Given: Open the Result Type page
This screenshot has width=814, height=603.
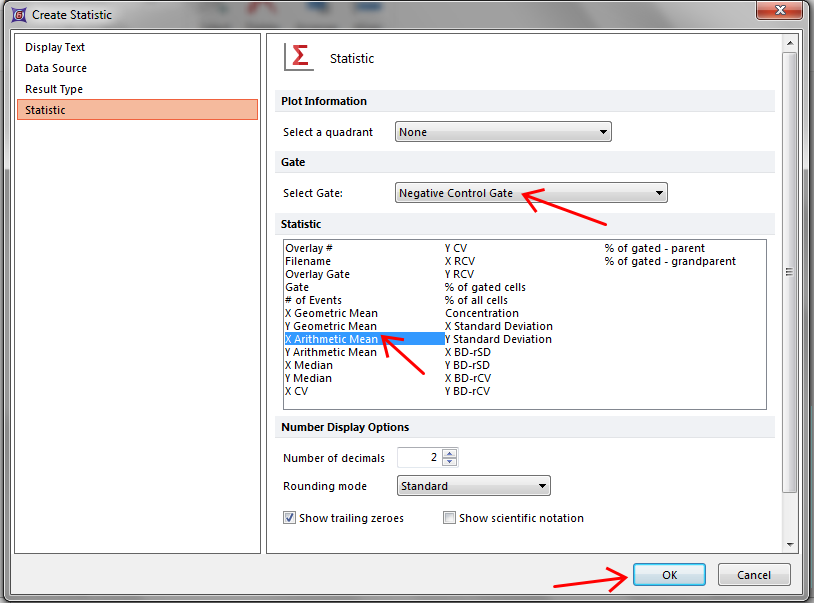Looking at the screenshot, I should tap(54, 89).
